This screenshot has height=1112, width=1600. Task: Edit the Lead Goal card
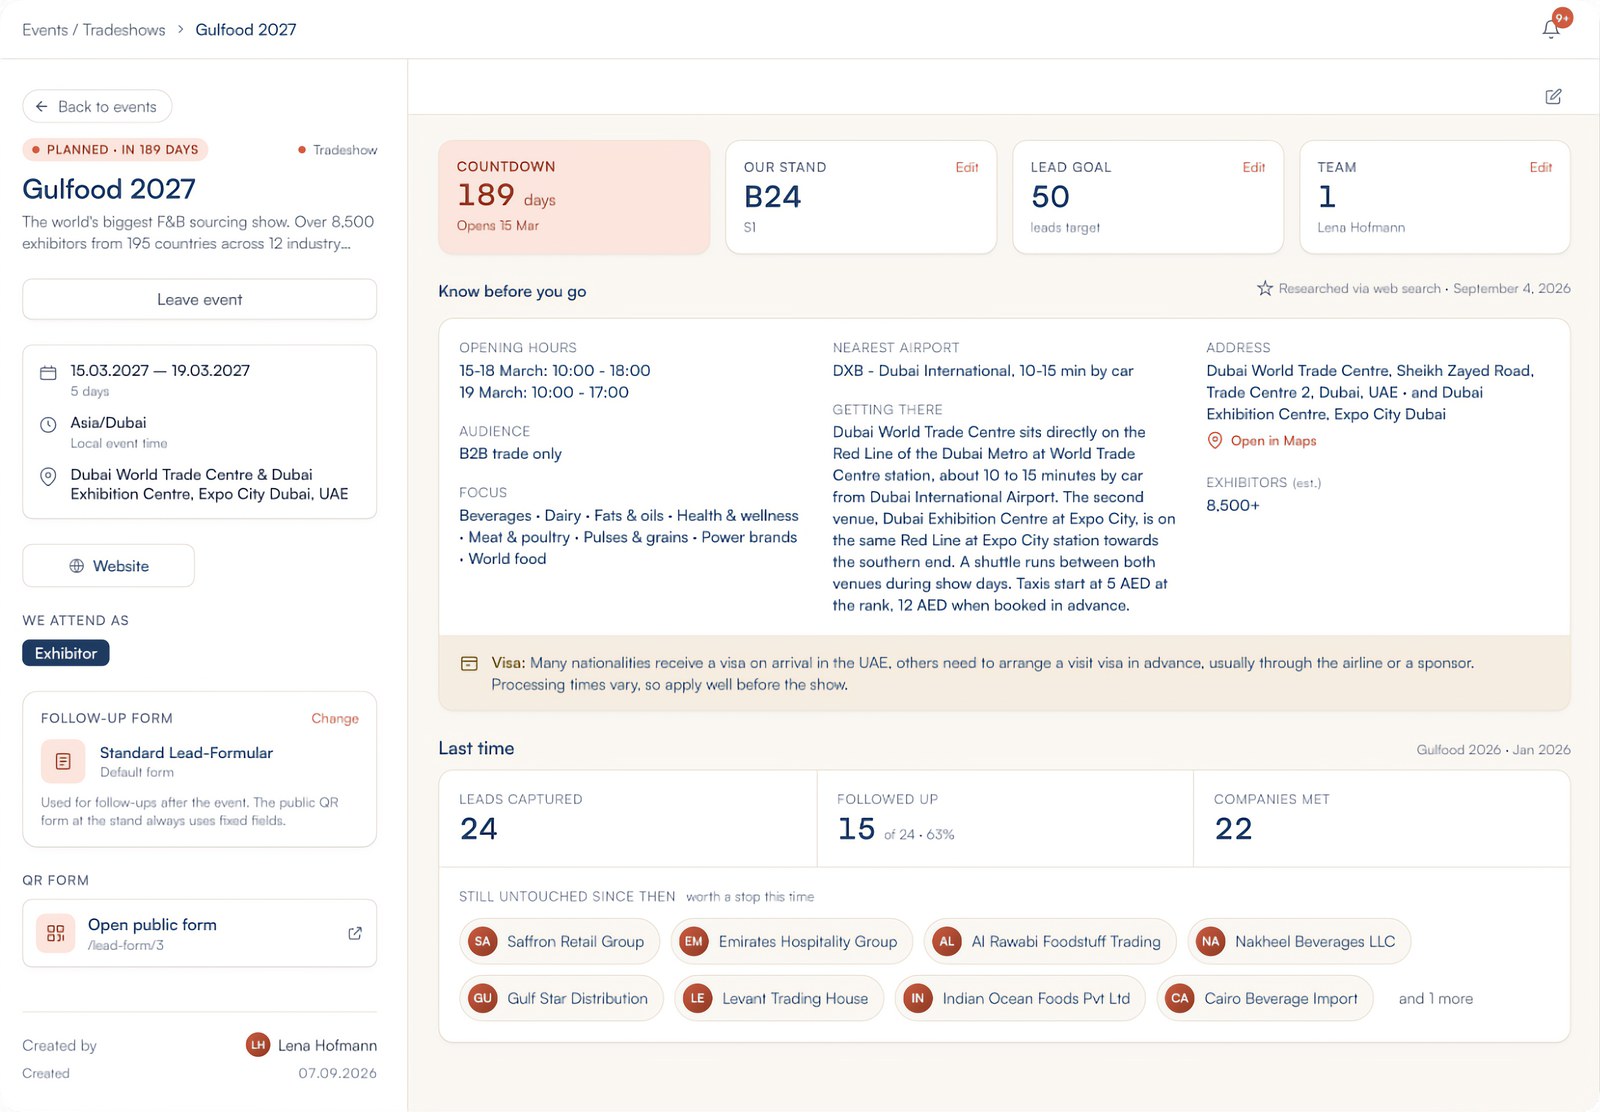[1254, 167]
